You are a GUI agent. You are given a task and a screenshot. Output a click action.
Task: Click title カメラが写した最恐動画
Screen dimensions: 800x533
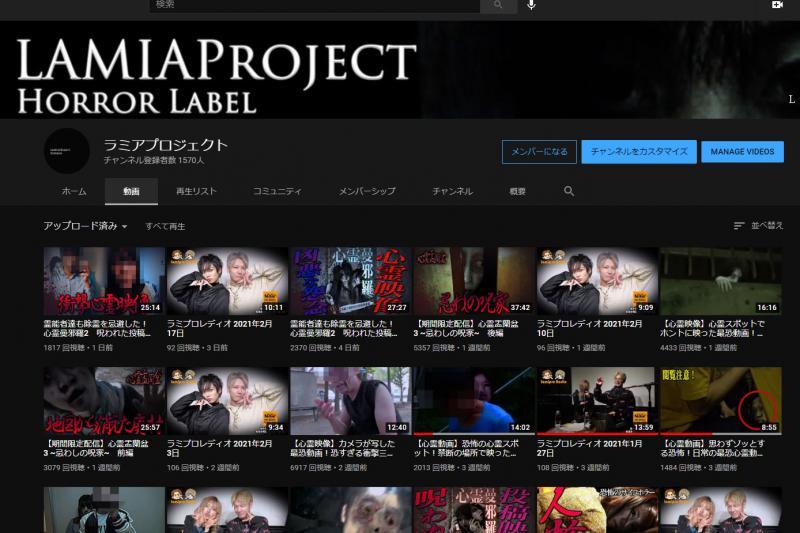pyautogui.click(x=343, y=448)
